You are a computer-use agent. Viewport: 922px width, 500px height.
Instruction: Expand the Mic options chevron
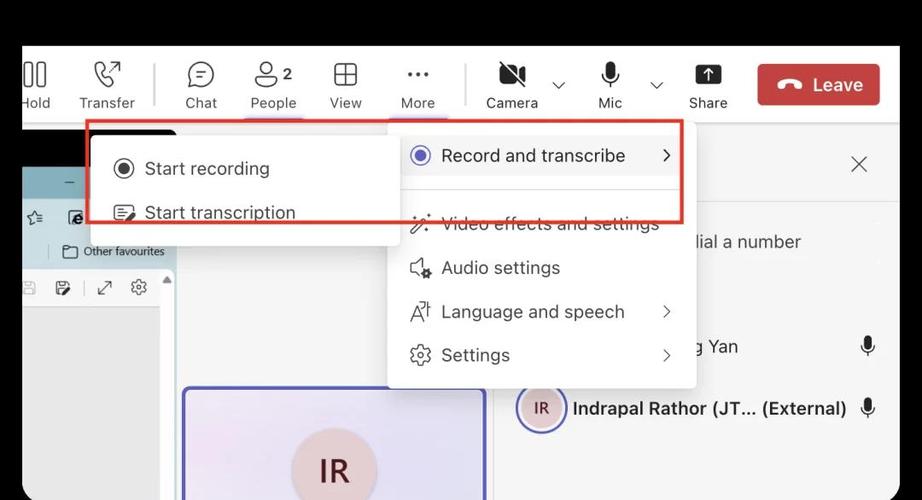pyautogui.click(x=656, y=86)
